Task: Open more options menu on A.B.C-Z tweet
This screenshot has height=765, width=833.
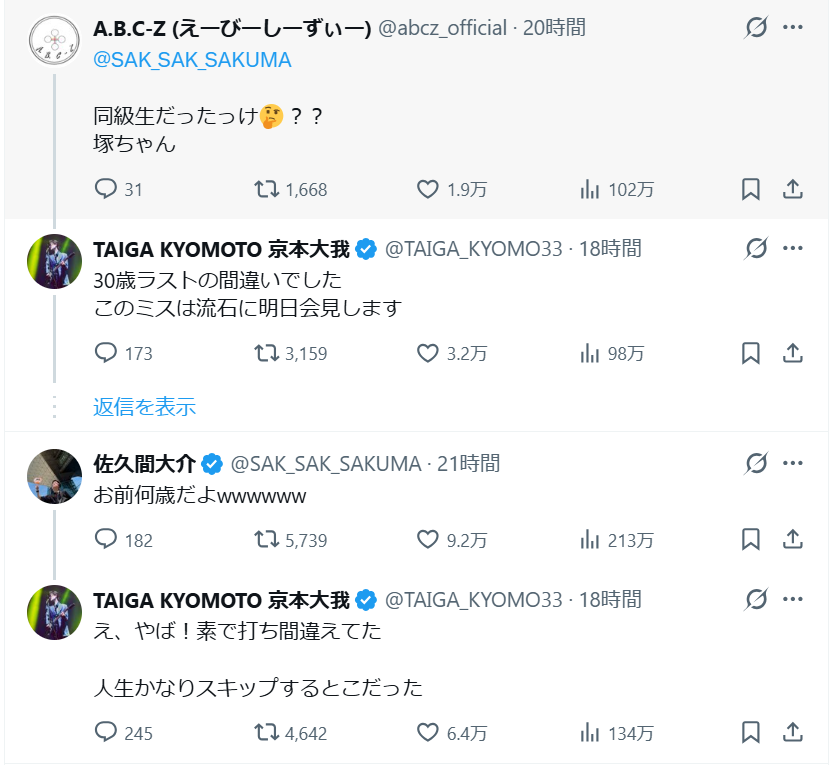Action: pyautogui.click(x=793, y=28)
